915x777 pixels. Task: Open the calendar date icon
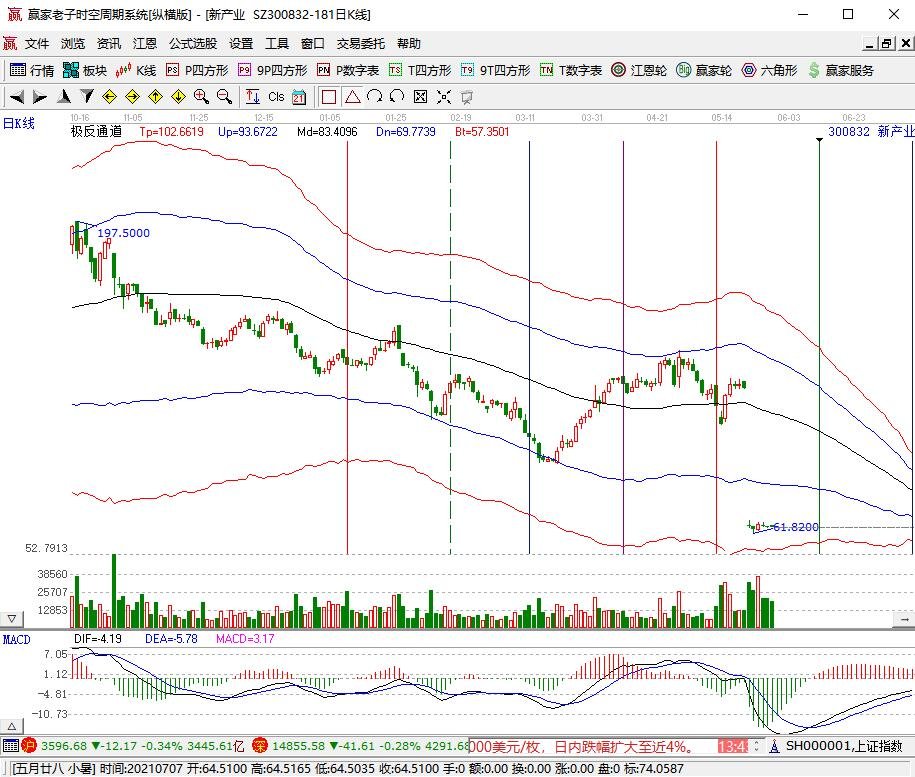click(299, 97)
